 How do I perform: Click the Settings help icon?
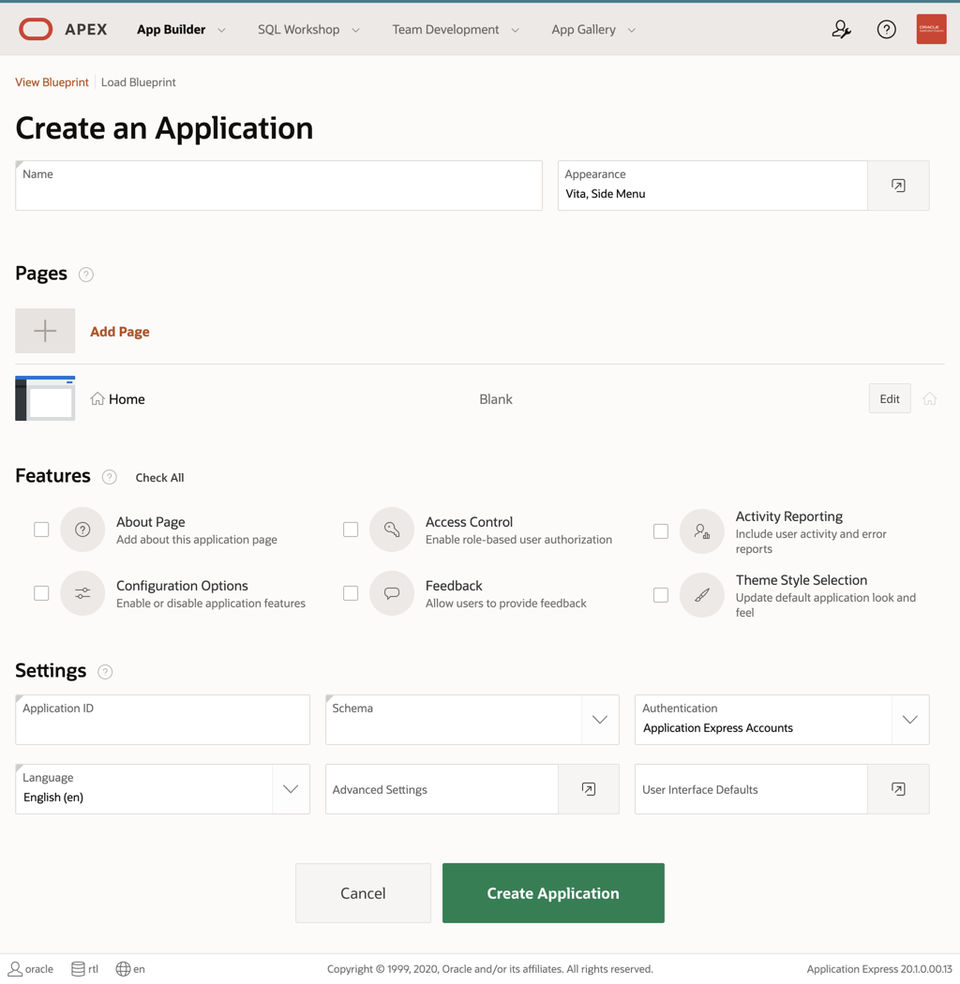pyautogui.click(x=105, y=672)
